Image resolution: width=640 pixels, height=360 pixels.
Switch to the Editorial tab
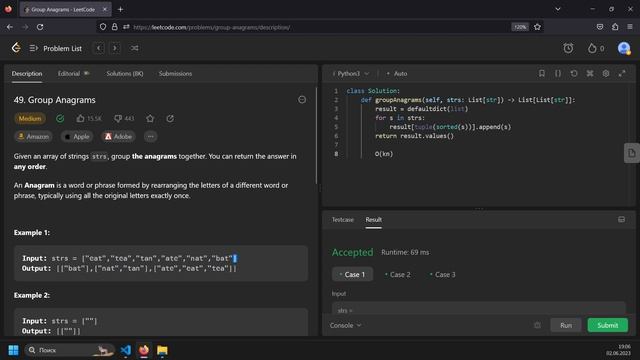coord(73,73)
